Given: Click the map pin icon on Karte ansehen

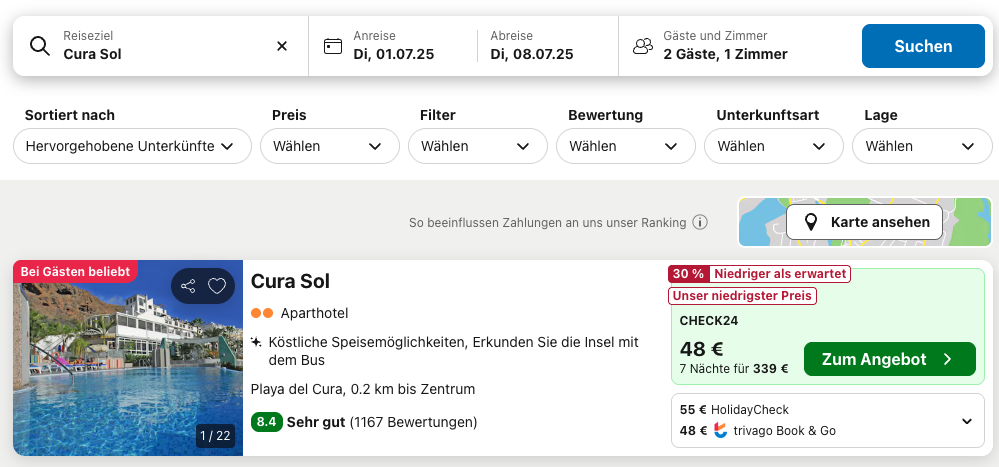Looking at the screenshot, I should [810, 222].
